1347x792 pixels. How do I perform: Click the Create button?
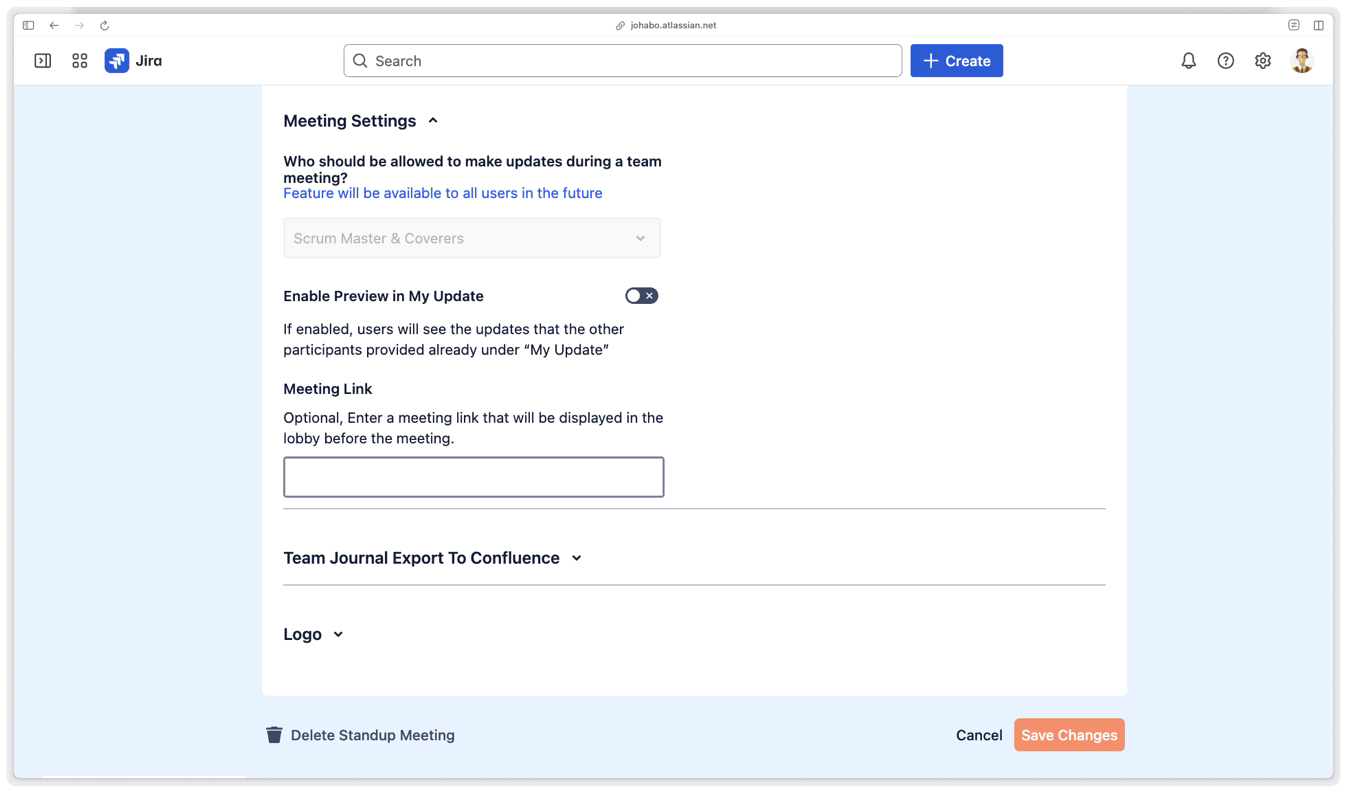[x=956, y=61]
